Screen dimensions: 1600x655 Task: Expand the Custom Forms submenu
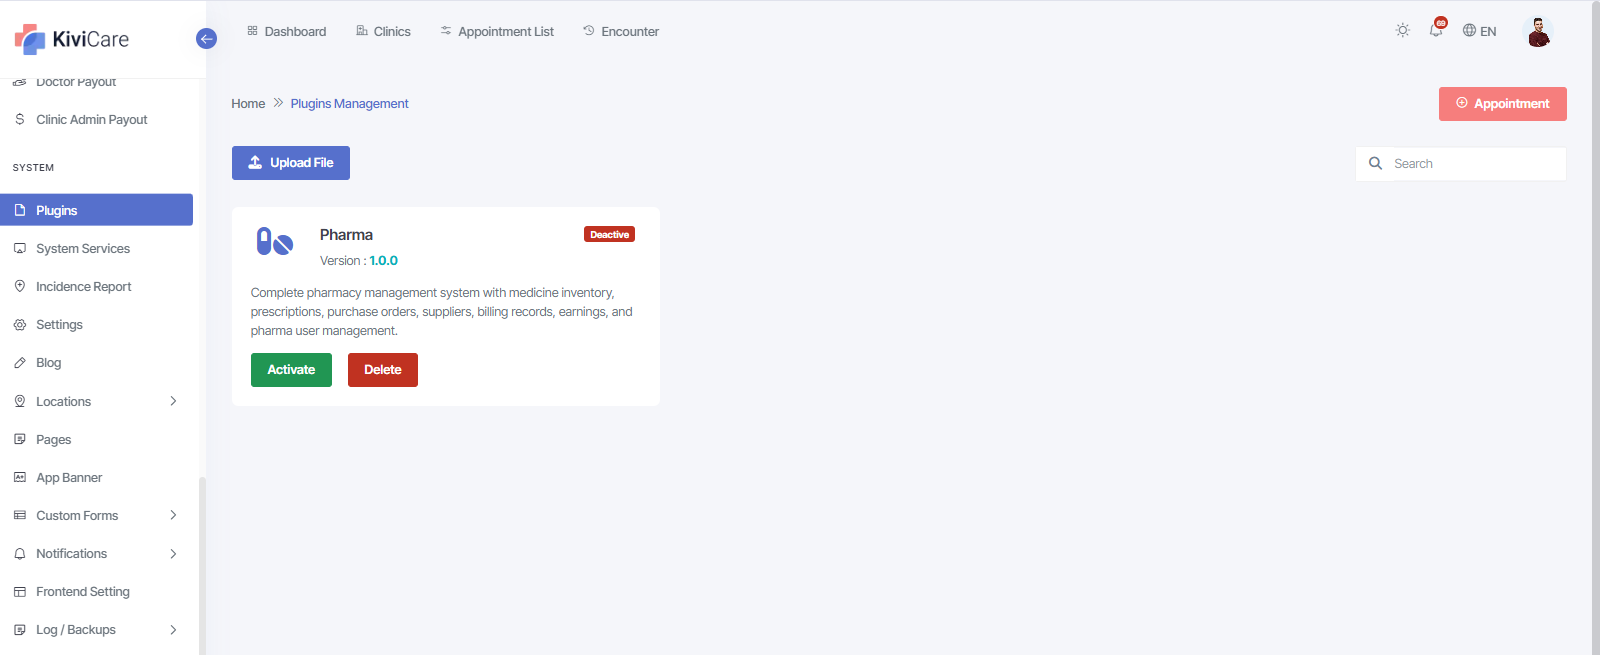click(172, 516)
